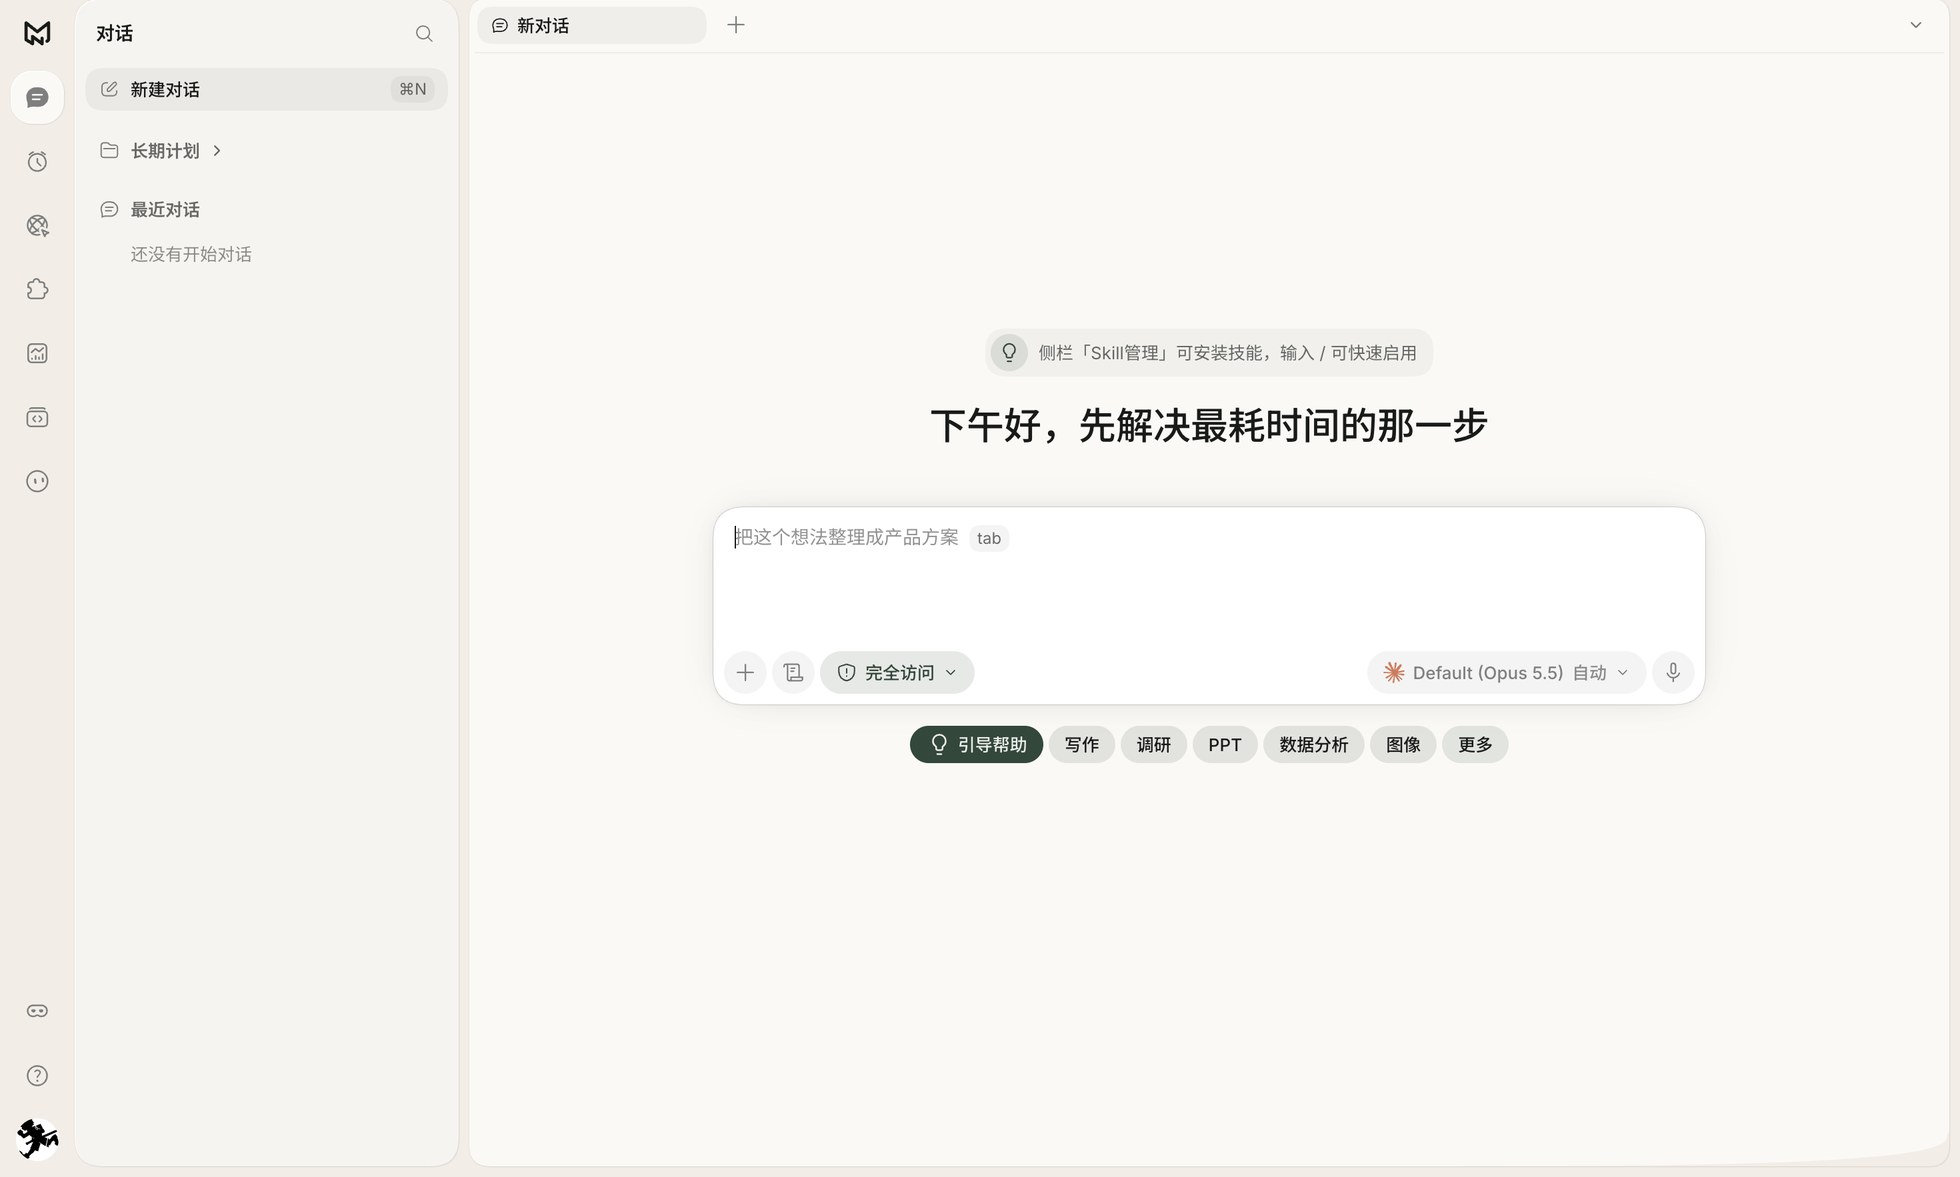This screenshot has width=1960, height=1177.
Task: Click the 引导帮助 chip
Action: tap(976, 744)
